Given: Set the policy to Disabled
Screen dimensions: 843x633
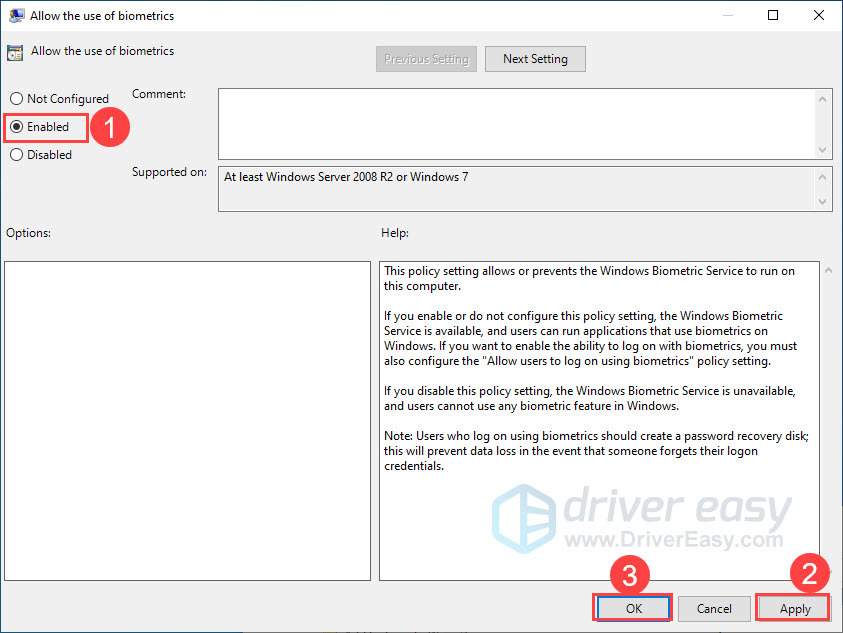Looking at the screenshot, I should (16, 155).
